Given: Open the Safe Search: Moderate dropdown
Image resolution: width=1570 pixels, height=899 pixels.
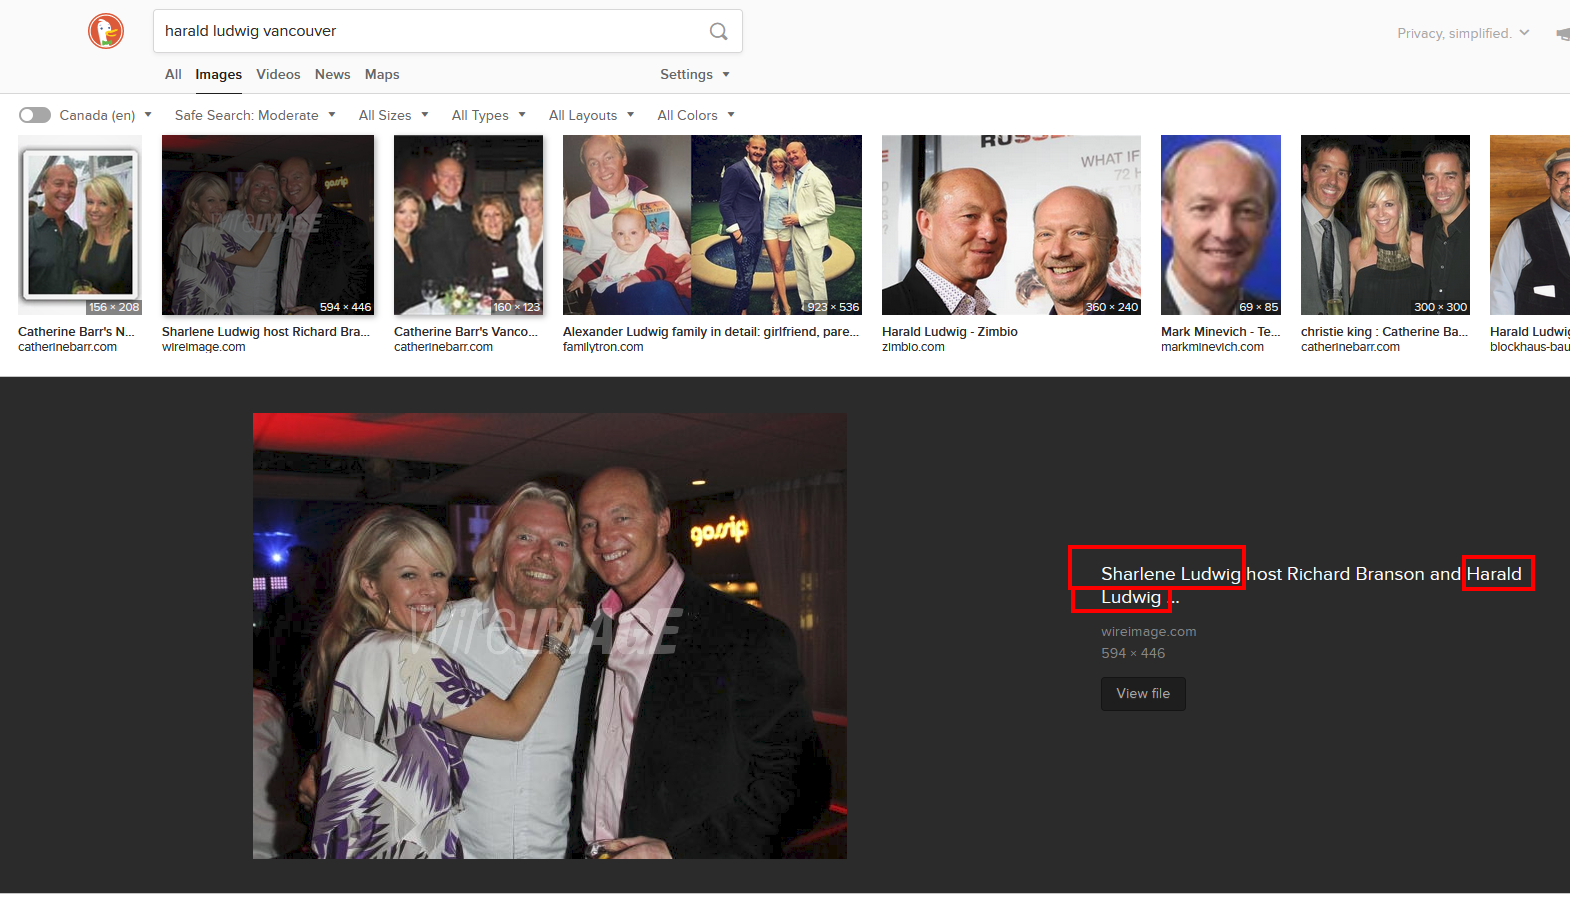Looking at the screenshot, I should 255,115.
